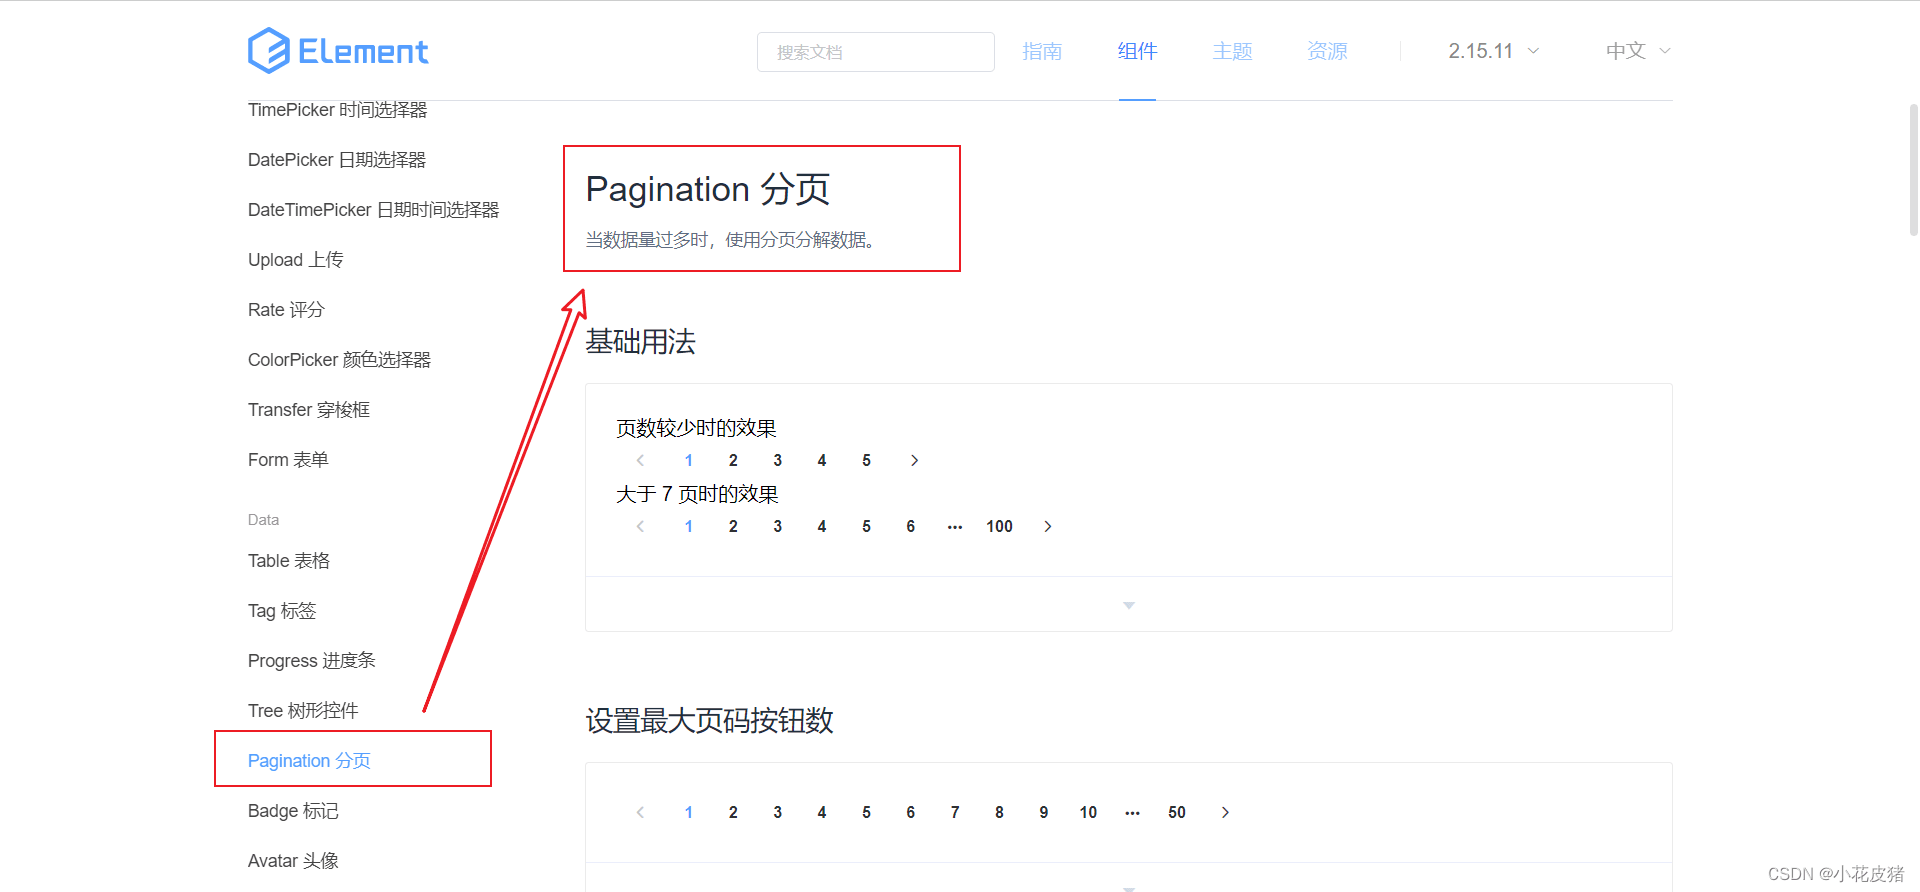Click the Element logo
This screenshot has height=892, width=1920.
pos(338,51)
